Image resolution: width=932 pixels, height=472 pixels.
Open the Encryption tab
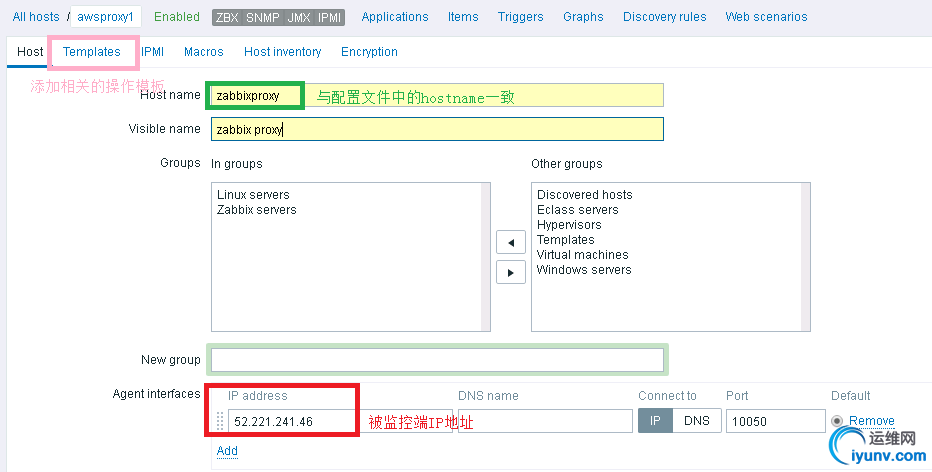(369, 52)
